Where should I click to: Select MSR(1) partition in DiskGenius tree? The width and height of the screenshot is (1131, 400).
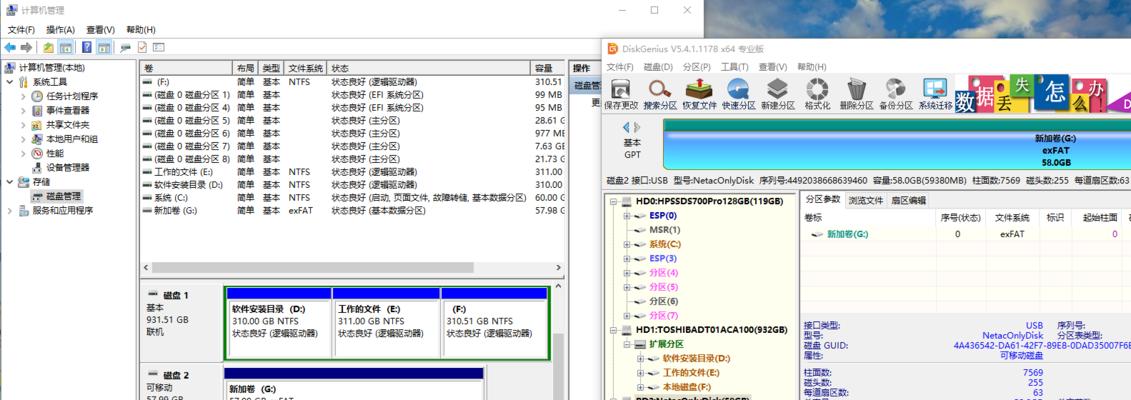664,230
